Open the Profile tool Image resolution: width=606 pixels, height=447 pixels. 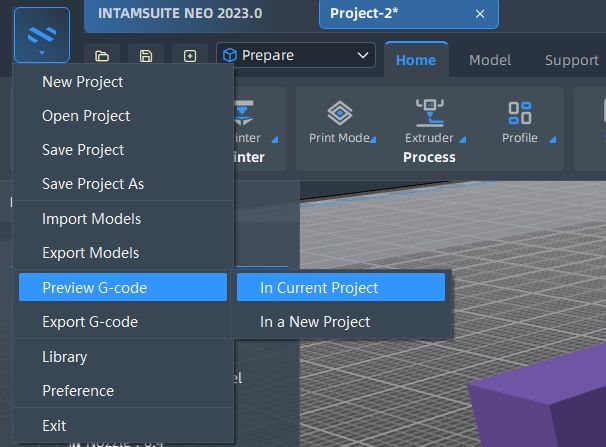click(x=520, y=122)
